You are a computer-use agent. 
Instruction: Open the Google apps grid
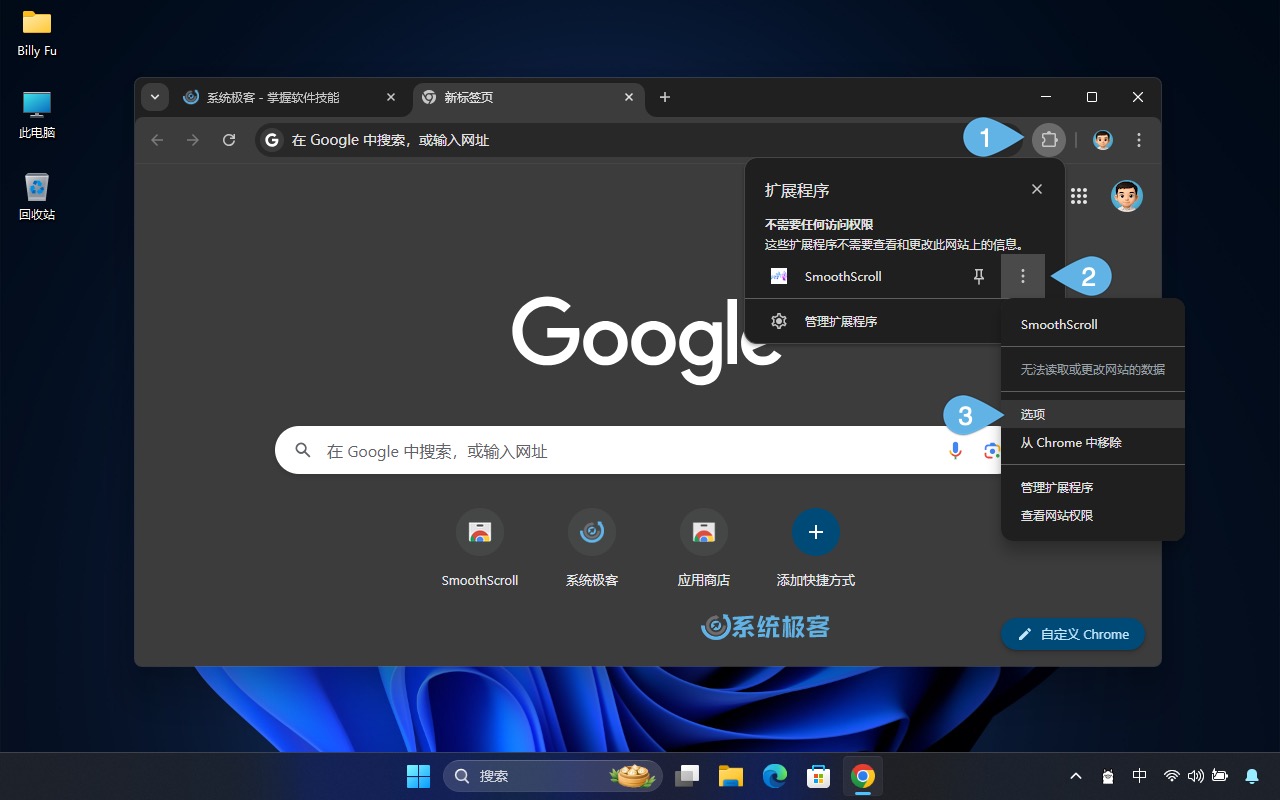click(x=1079, y=196)
